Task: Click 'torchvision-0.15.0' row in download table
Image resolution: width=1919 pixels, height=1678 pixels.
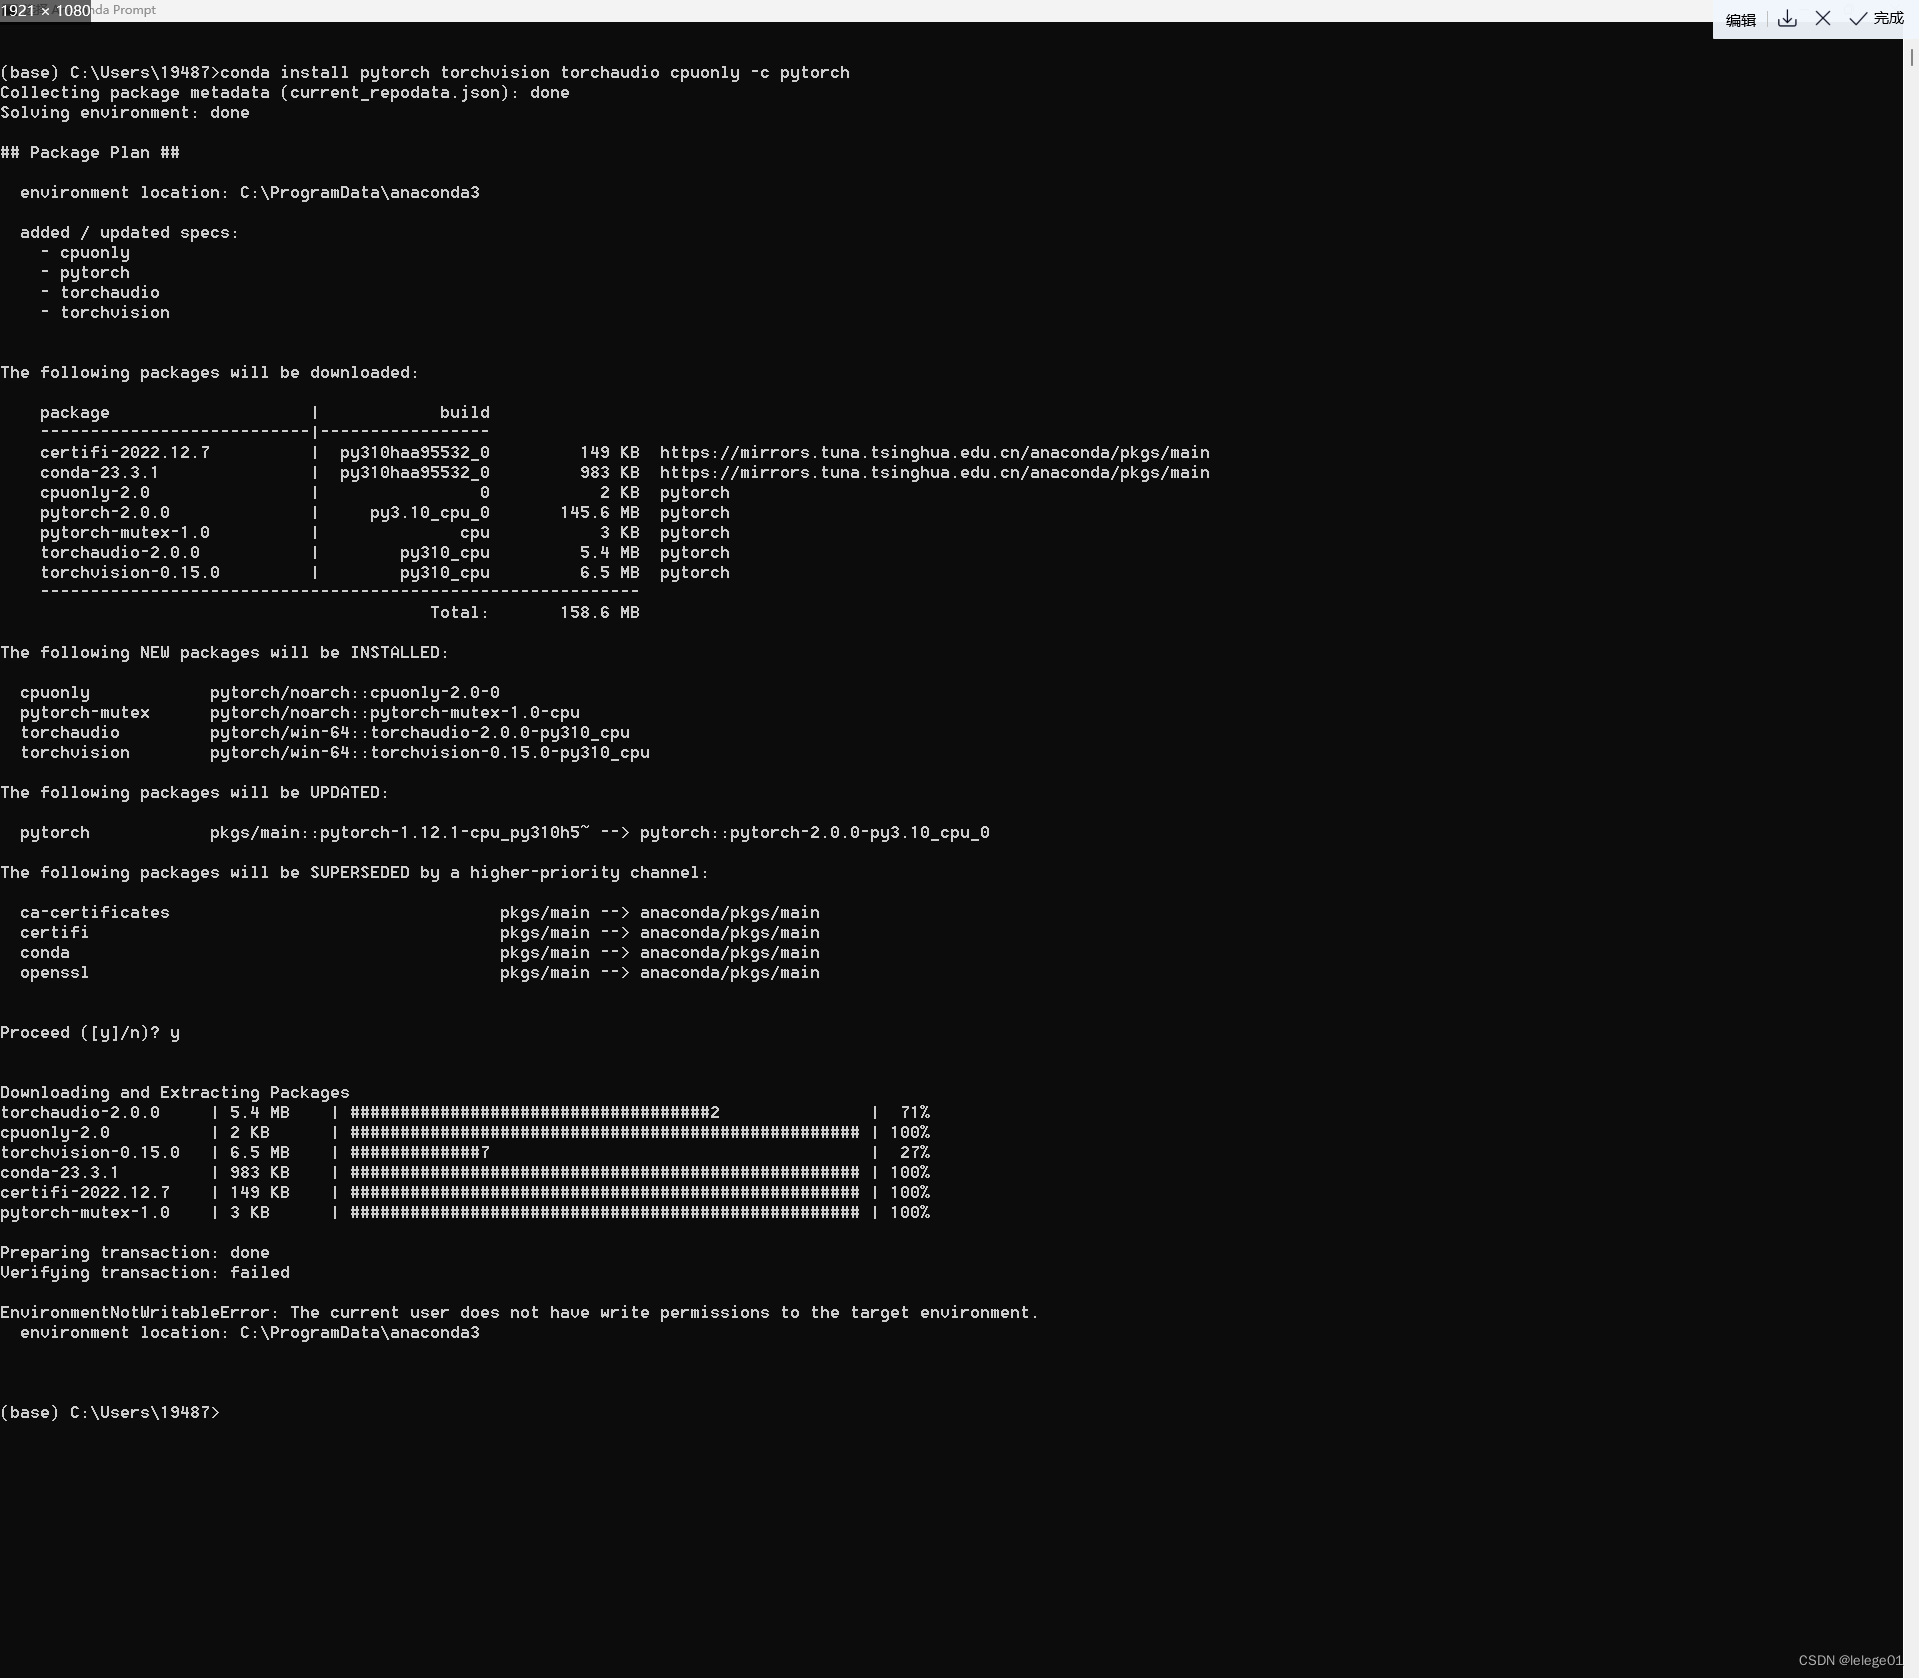Action: pos(385,572)
